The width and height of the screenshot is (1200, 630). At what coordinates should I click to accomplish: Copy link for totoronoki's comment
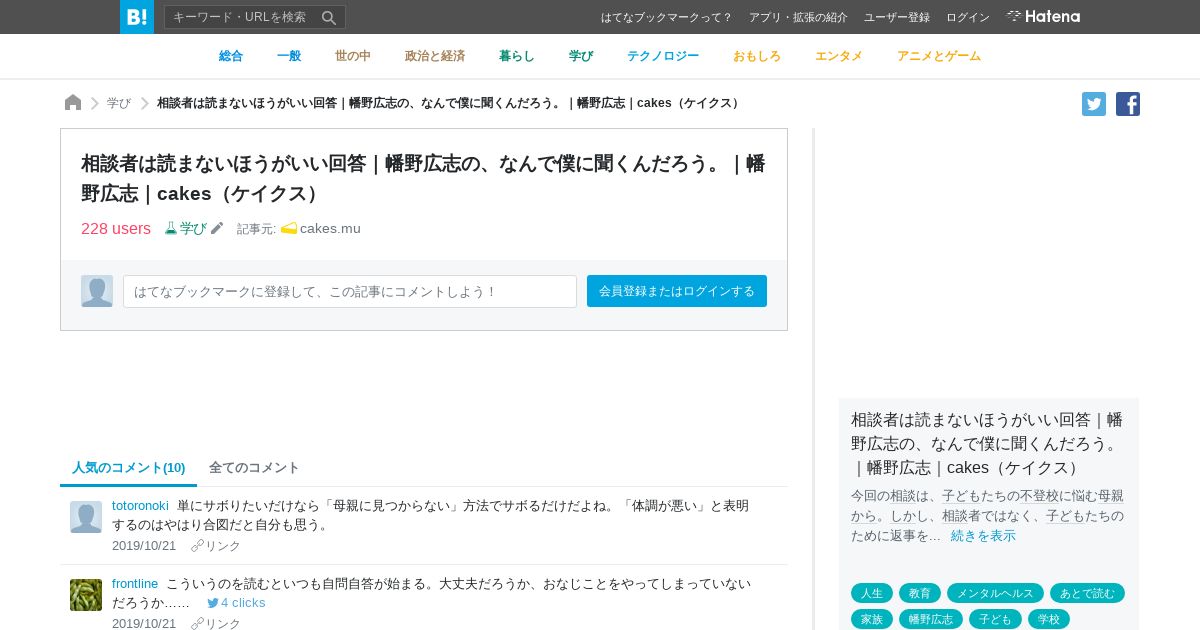pos(216,546)
